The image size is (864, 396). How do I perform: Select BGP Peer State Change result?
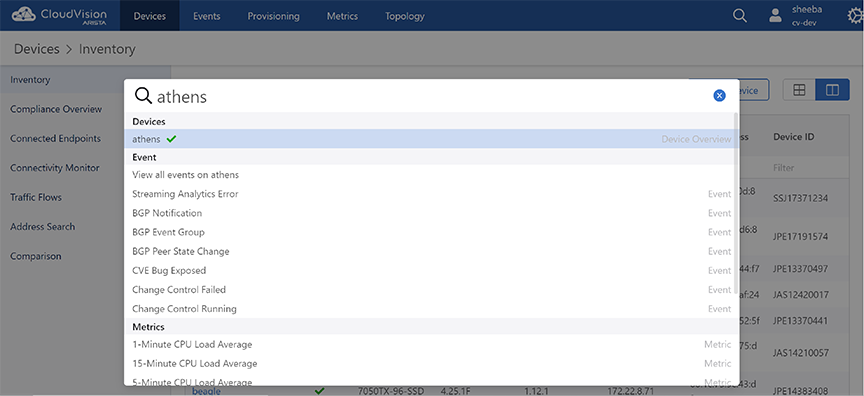tap(431, 252)
